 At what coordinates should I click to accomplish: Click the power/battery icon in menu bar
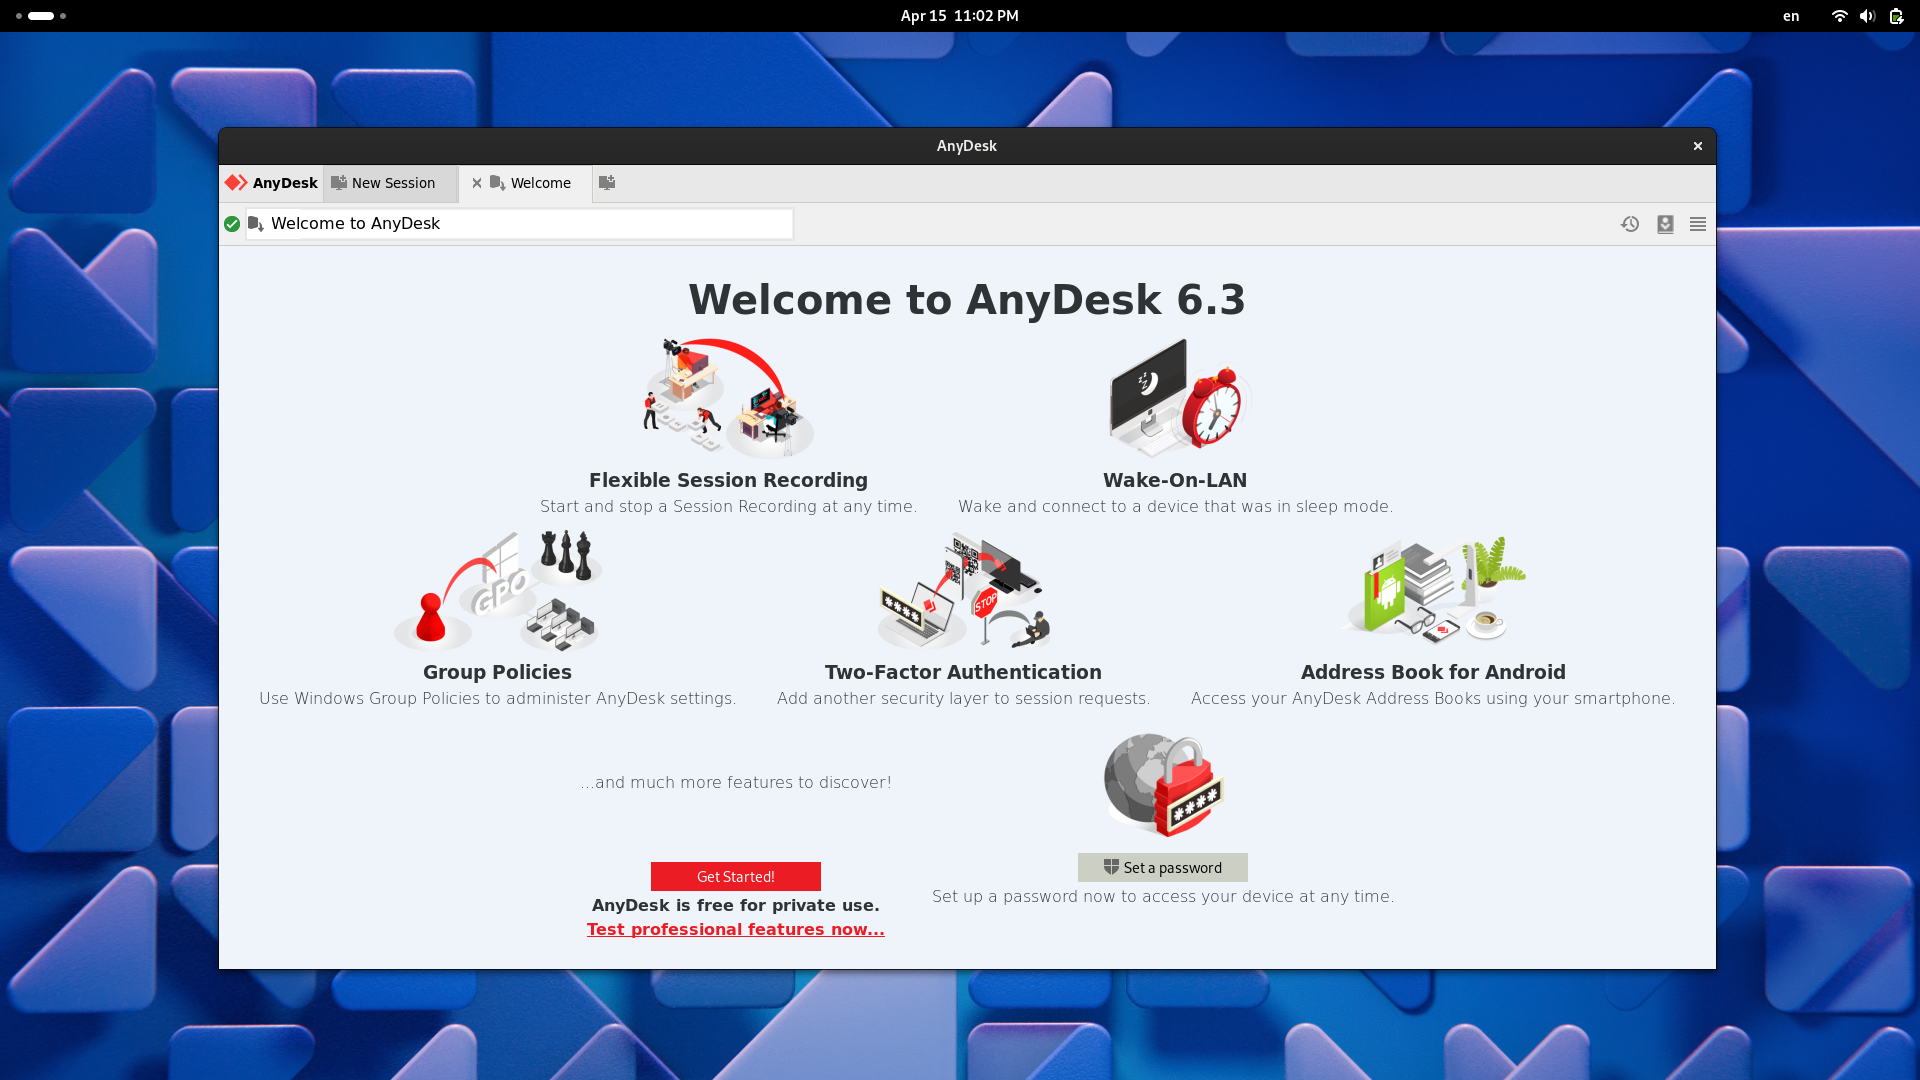click(x=1896, y=16)
